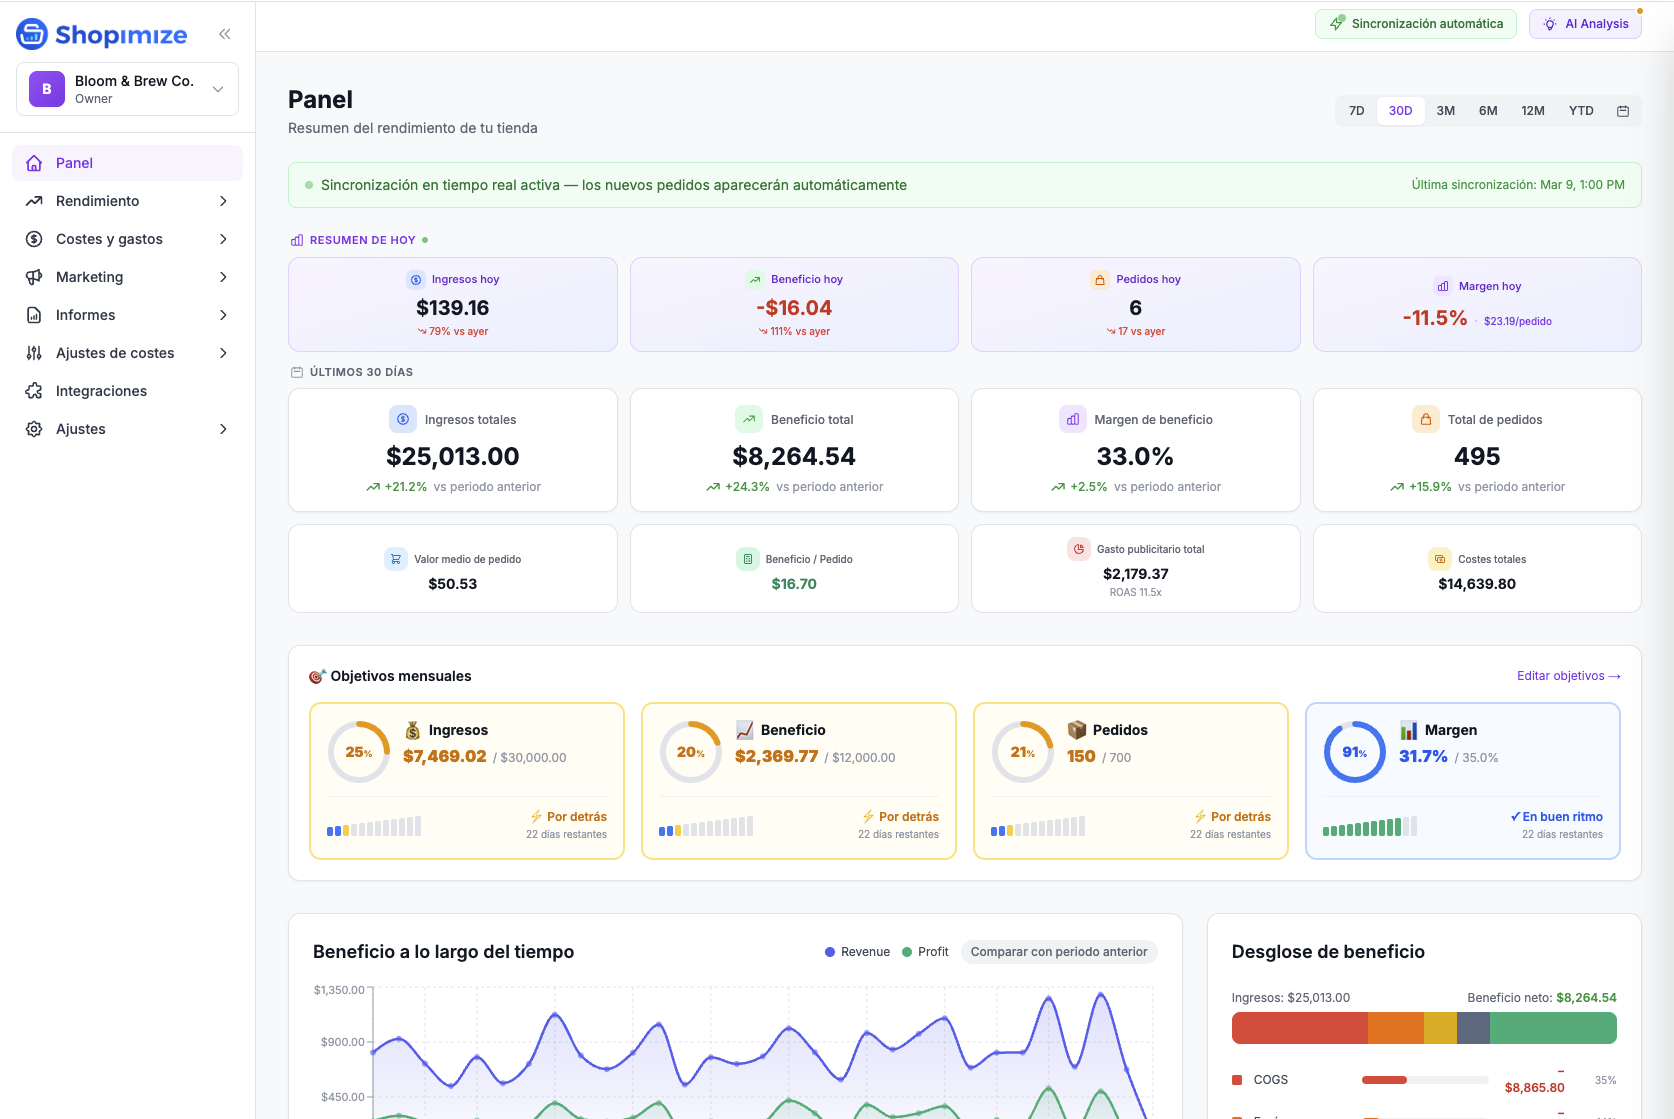Image resolution: width=1674 pixels, height=1119 pixels.
Task: Click the Rendimiento trend icon
Action: point(34,201)
